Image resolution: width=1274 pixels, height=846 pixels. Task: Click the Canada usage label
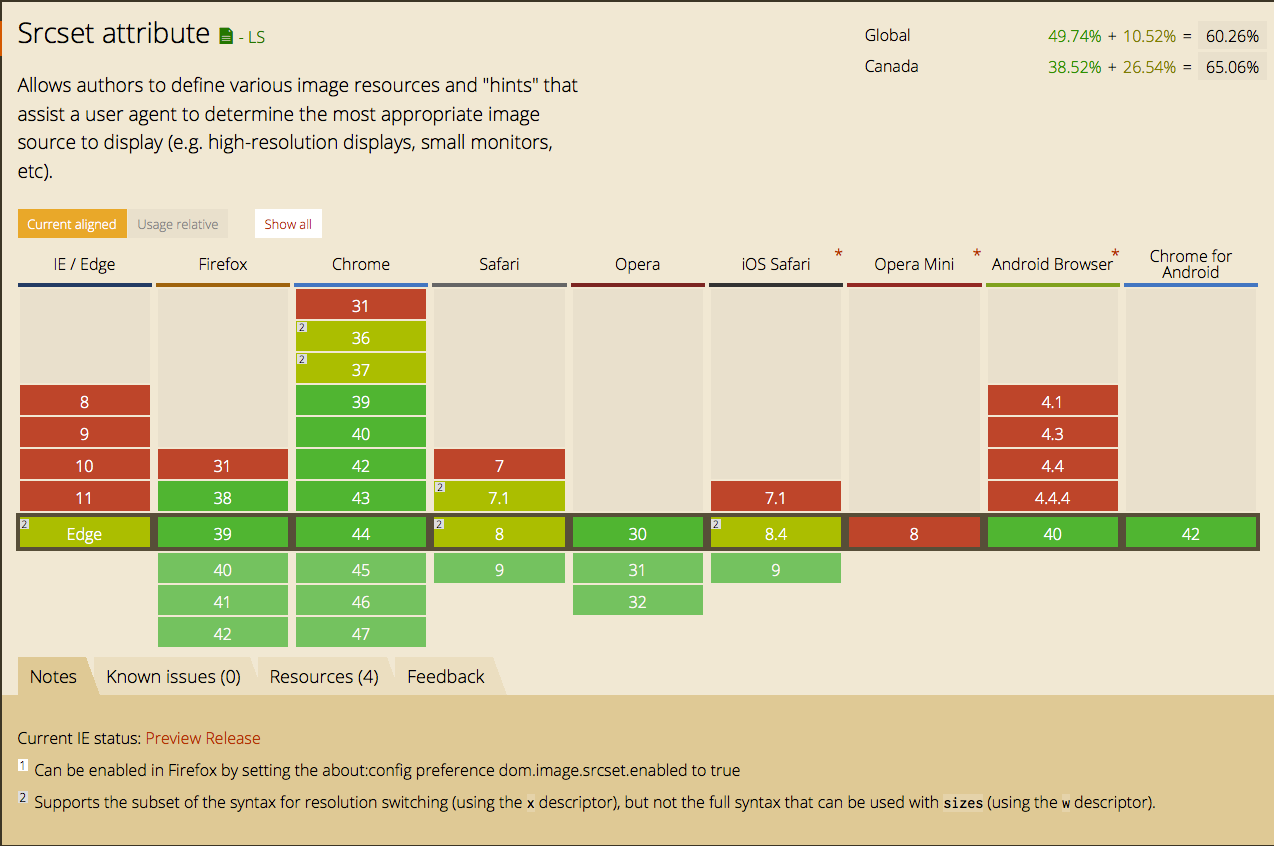coord(892,66)
